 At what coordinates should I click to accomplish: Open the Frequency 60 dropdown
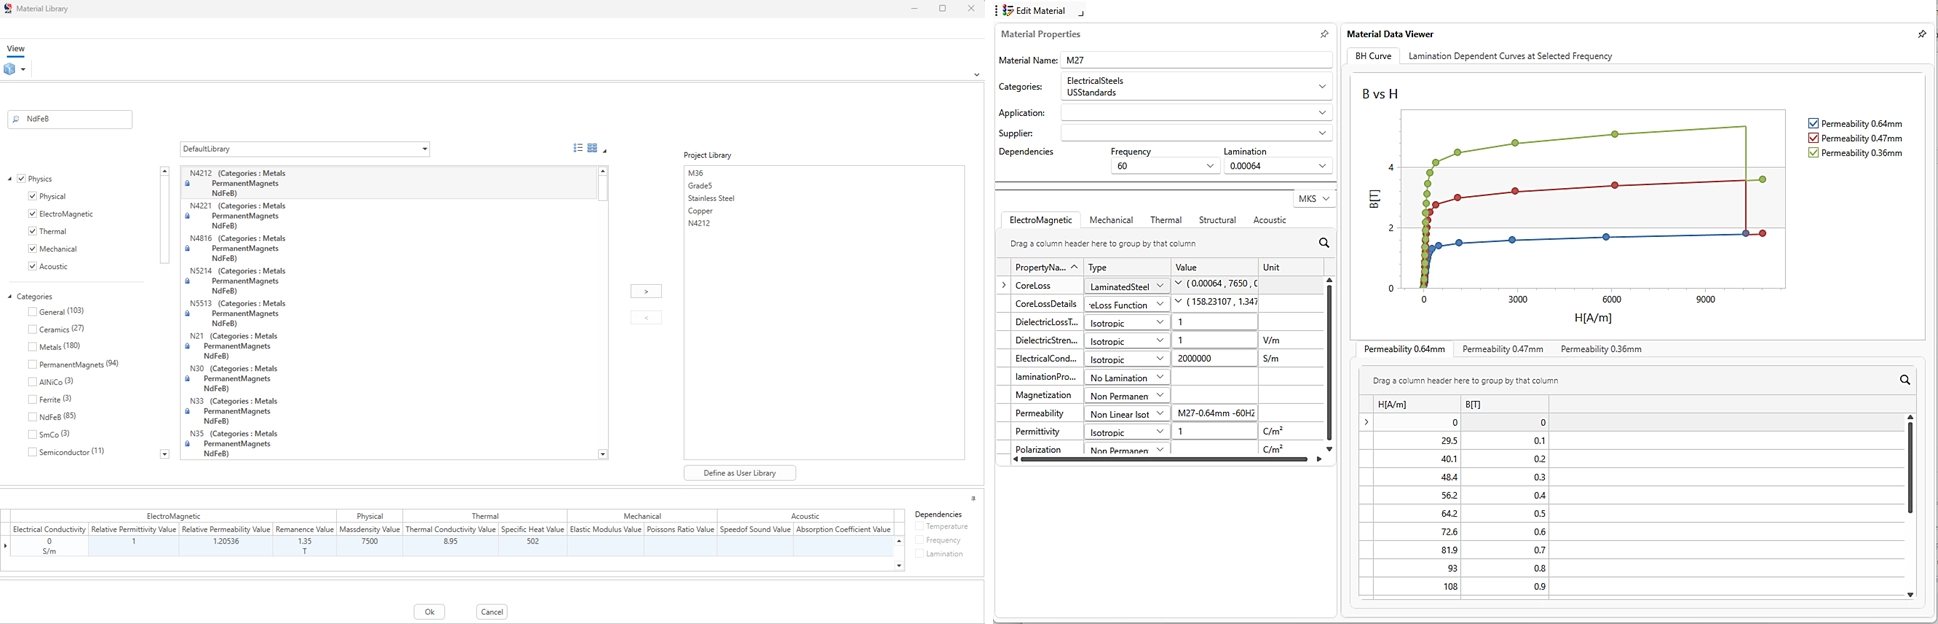coord(1164,166)
